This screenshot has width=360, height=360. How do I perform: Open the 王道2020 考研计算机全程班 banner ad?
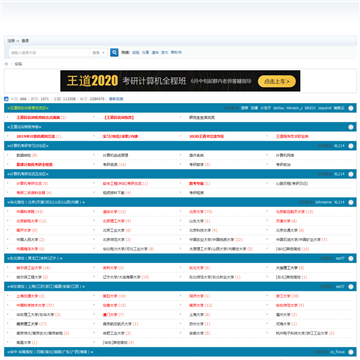180,81
